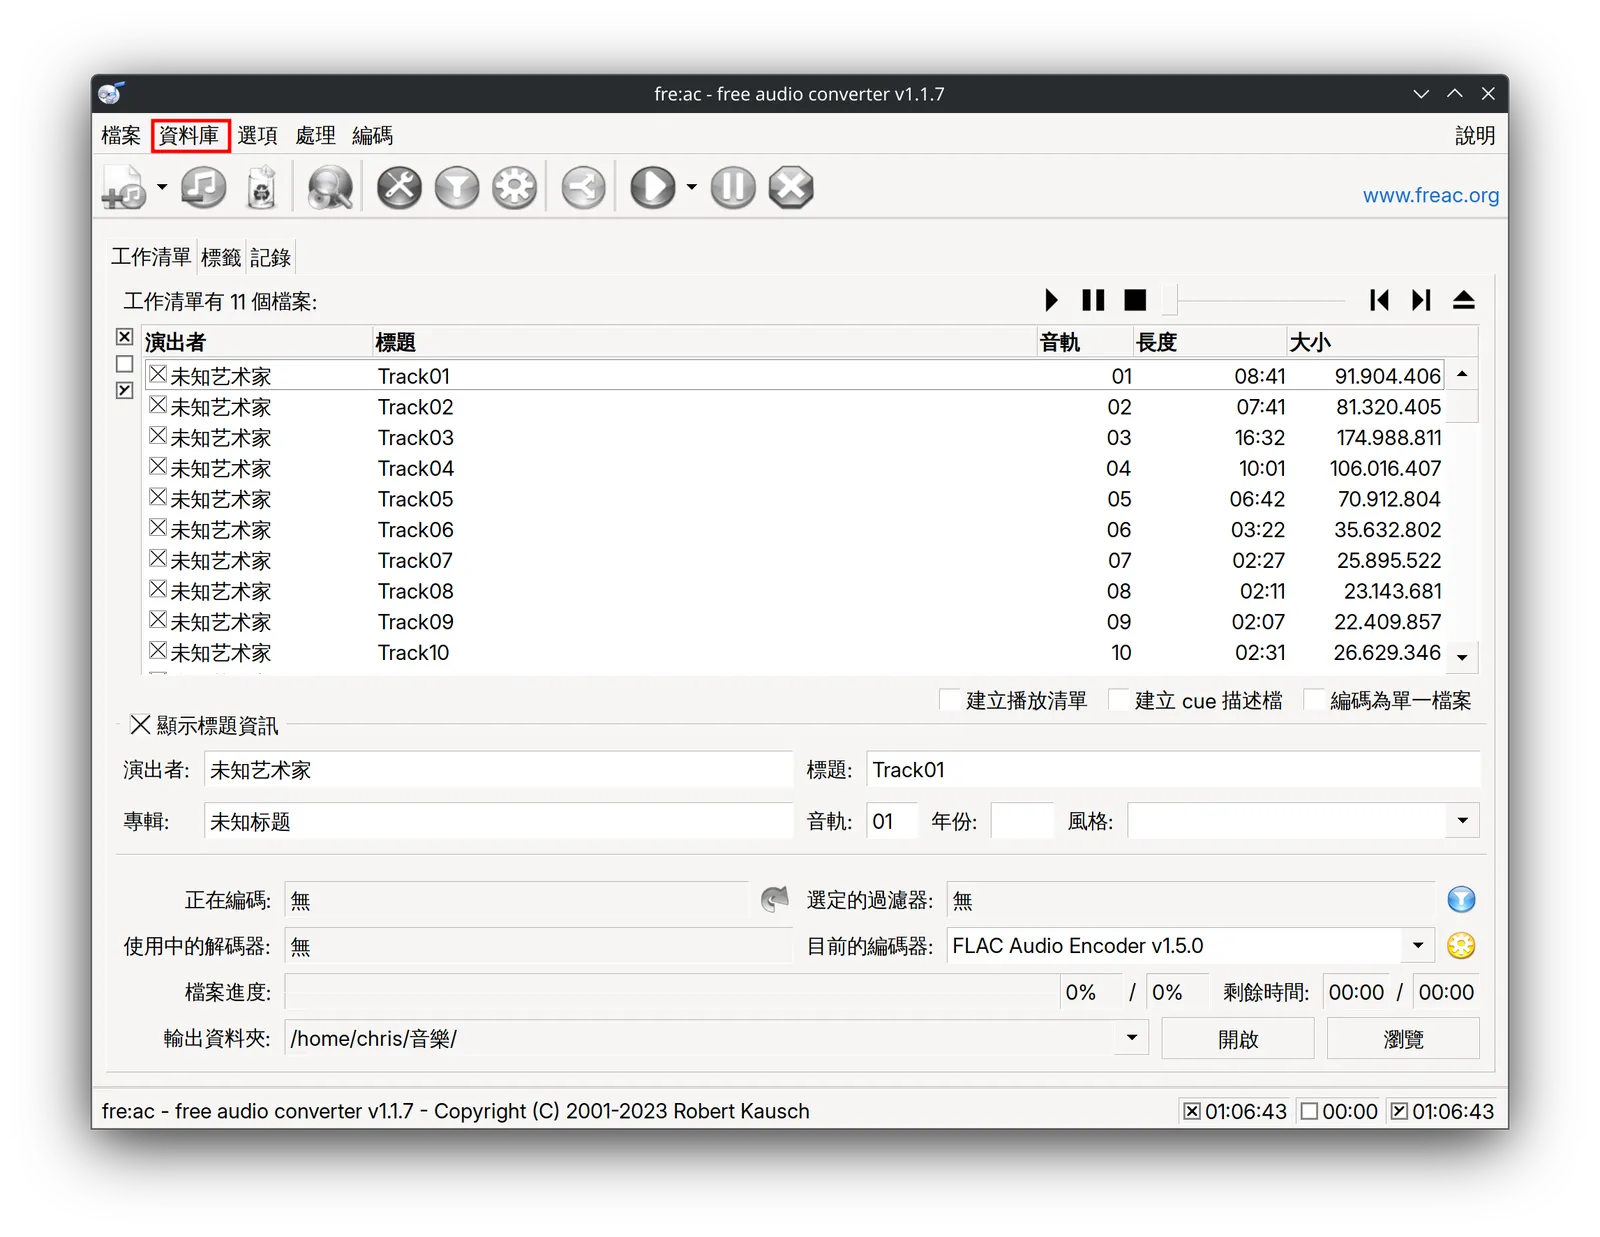
Task: Play selected track in joblist player
Action: click(x=1051, y=300)
